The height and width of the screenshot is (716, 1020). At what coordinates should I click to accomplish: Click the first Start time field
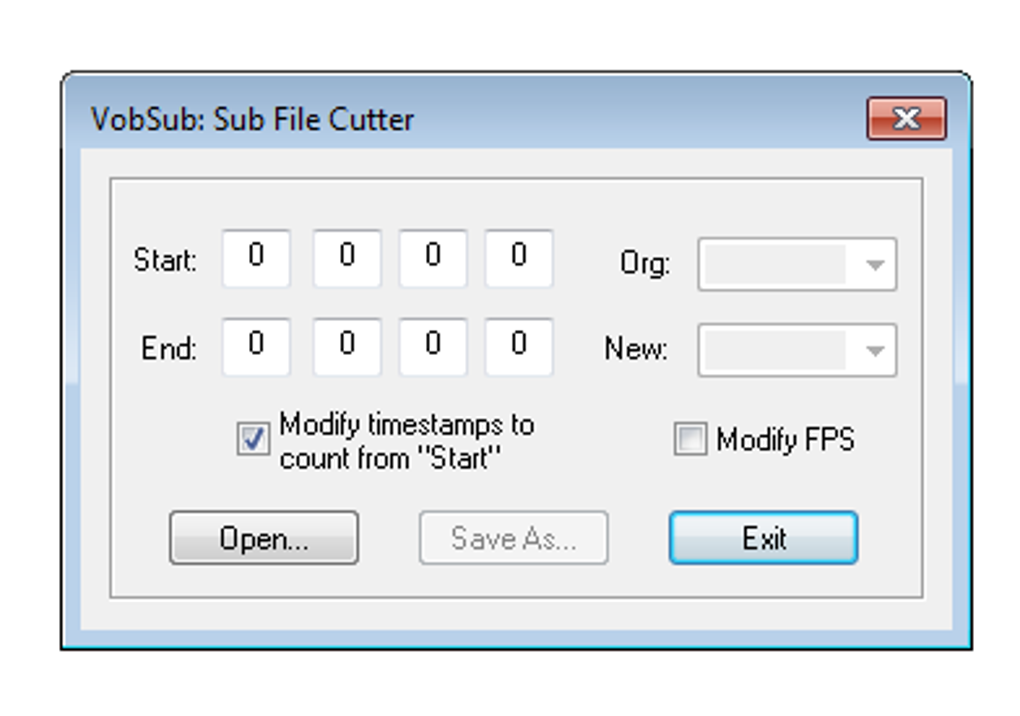256,259
